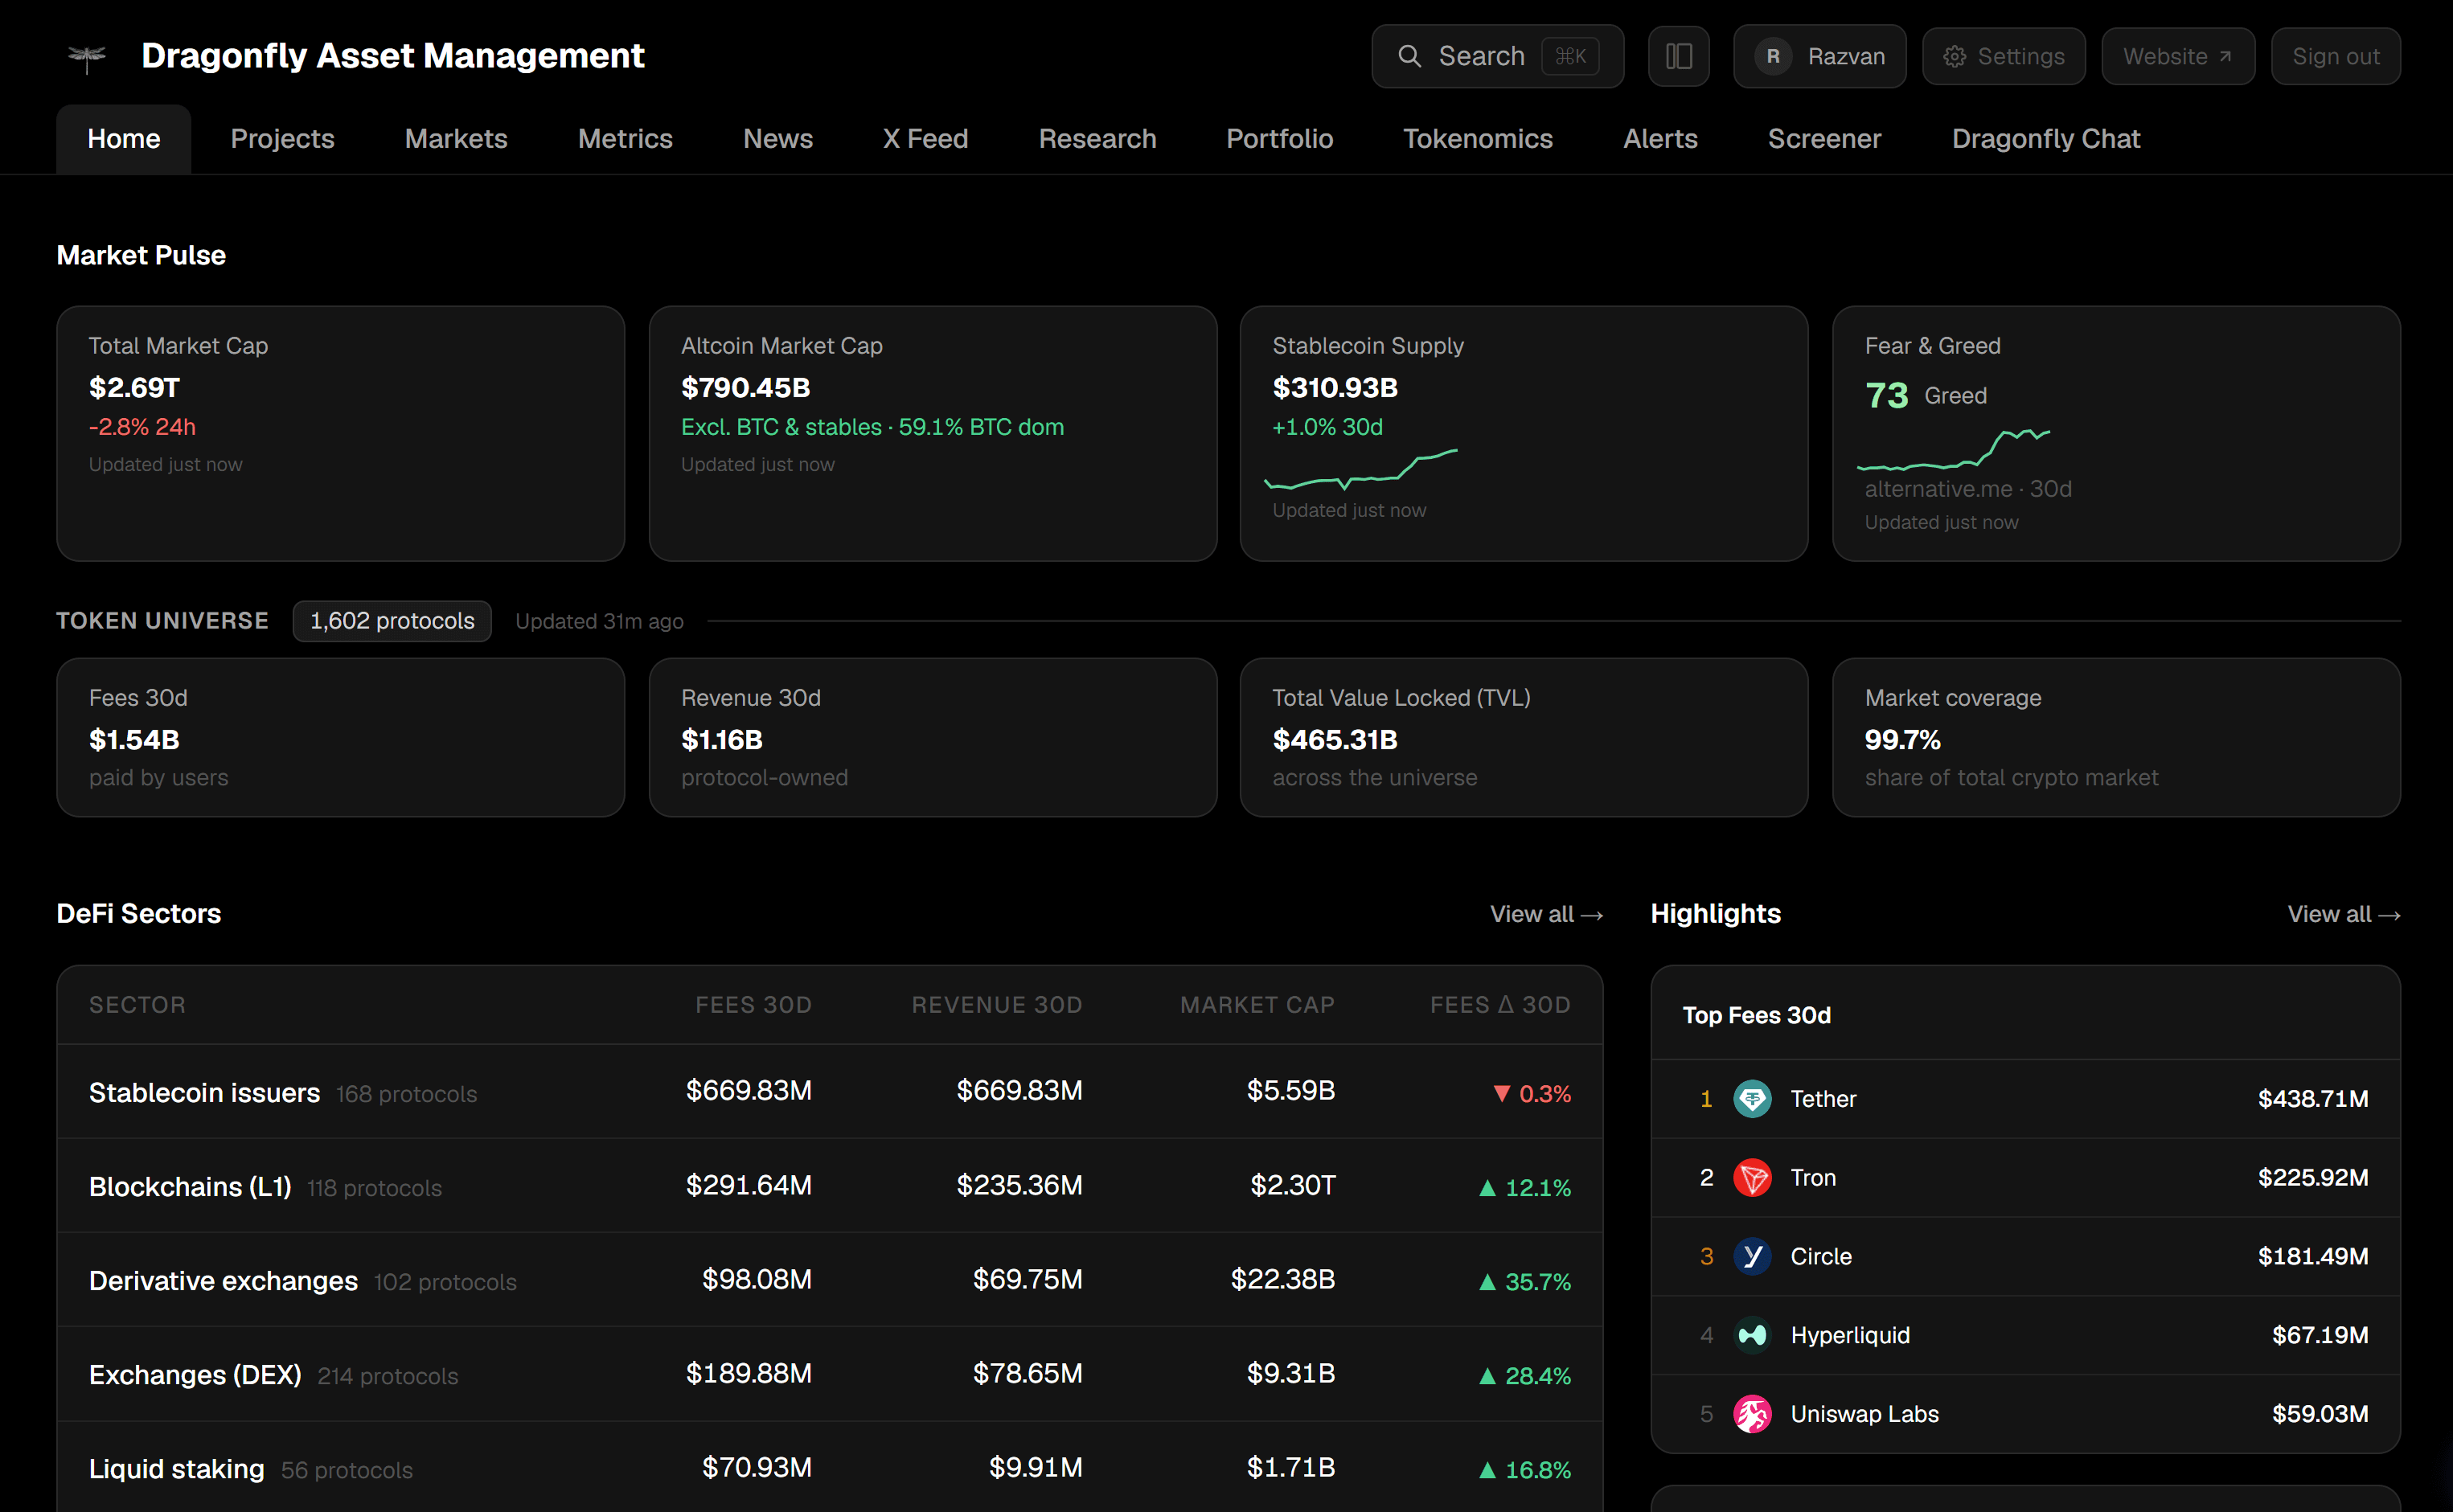Click View all for Highlights
The height and width of the screenshot is (1512, 2453).
2343,914
